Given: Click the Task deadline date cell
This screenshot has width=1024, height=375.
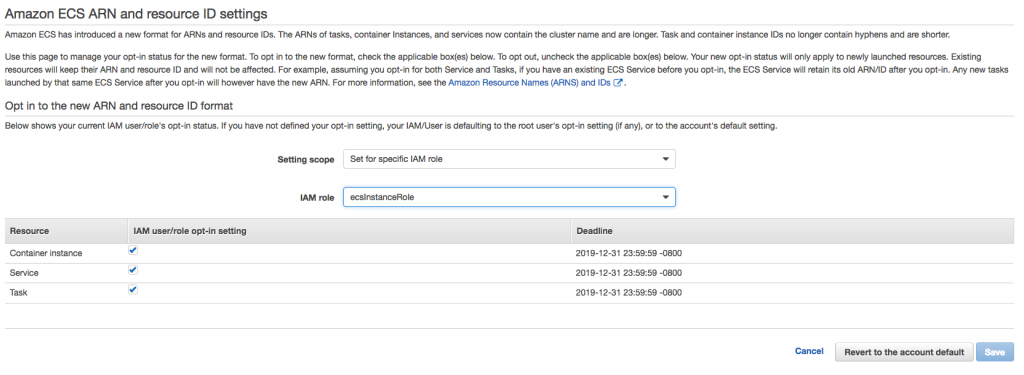Looking at the screenshot, I should pyautogui.click(x=629, y=293).
